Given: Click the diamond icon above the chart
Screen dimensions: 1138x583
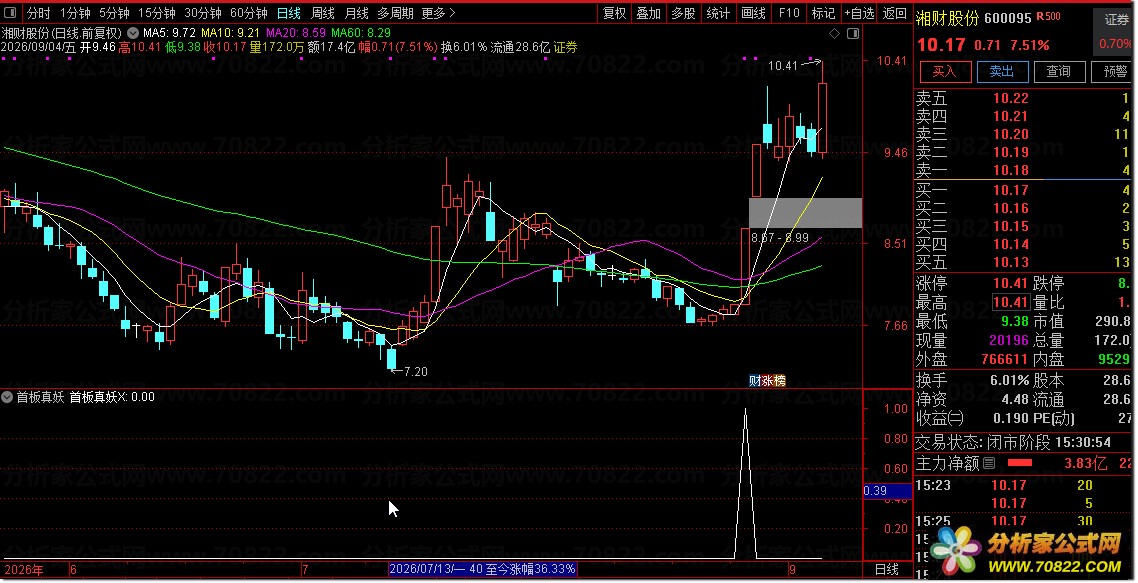Looking at the screenshot, I should pyautogui.click(x=835, y=33).
